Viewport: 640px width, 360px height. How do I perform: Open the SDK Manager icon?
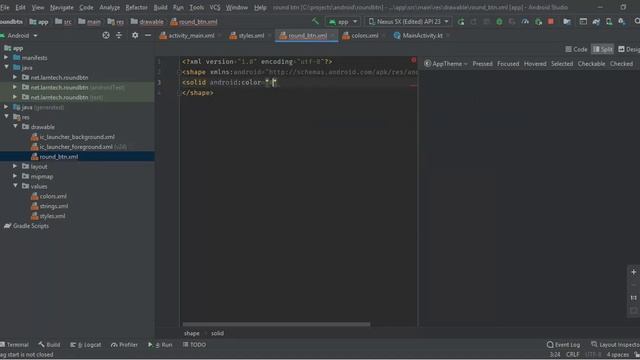tap(622, 22)
